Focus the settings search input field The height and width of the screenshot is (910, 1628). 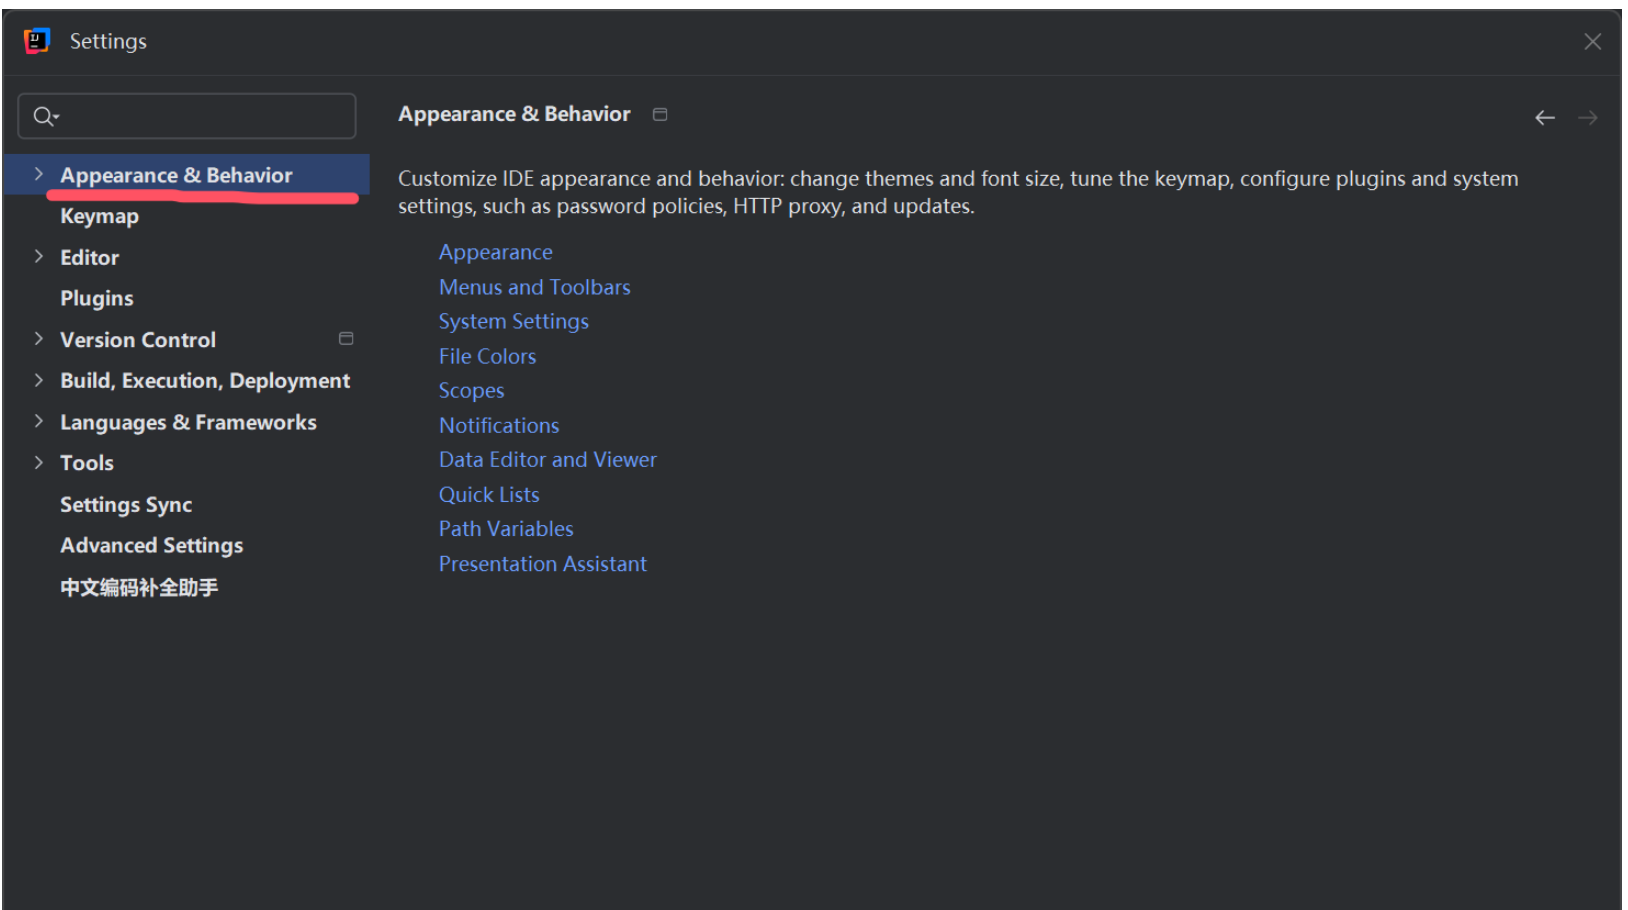(x=187, y=116)
